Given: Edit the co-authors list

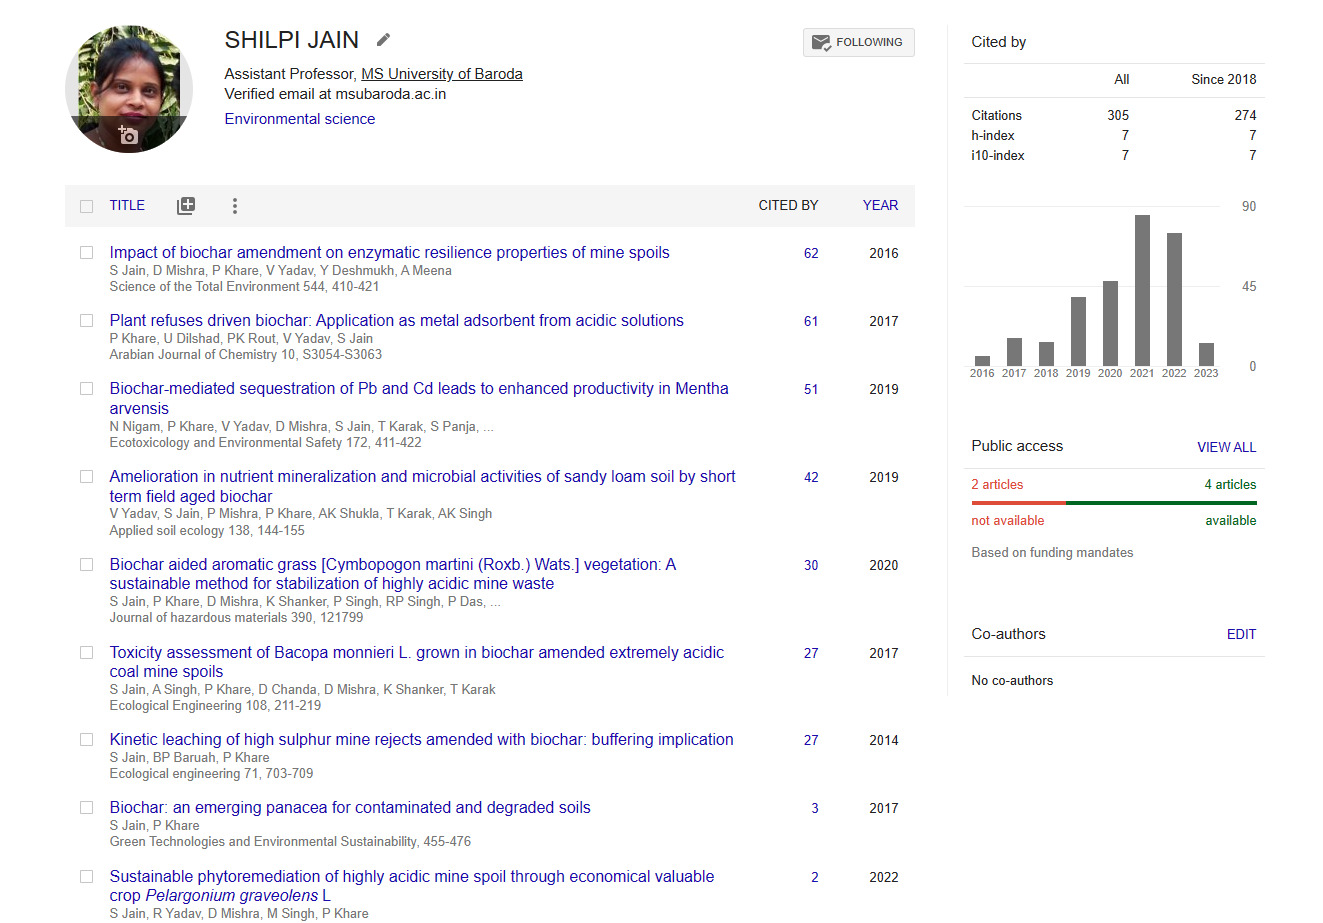Looking at the screenshot, I should point(1241,634).
